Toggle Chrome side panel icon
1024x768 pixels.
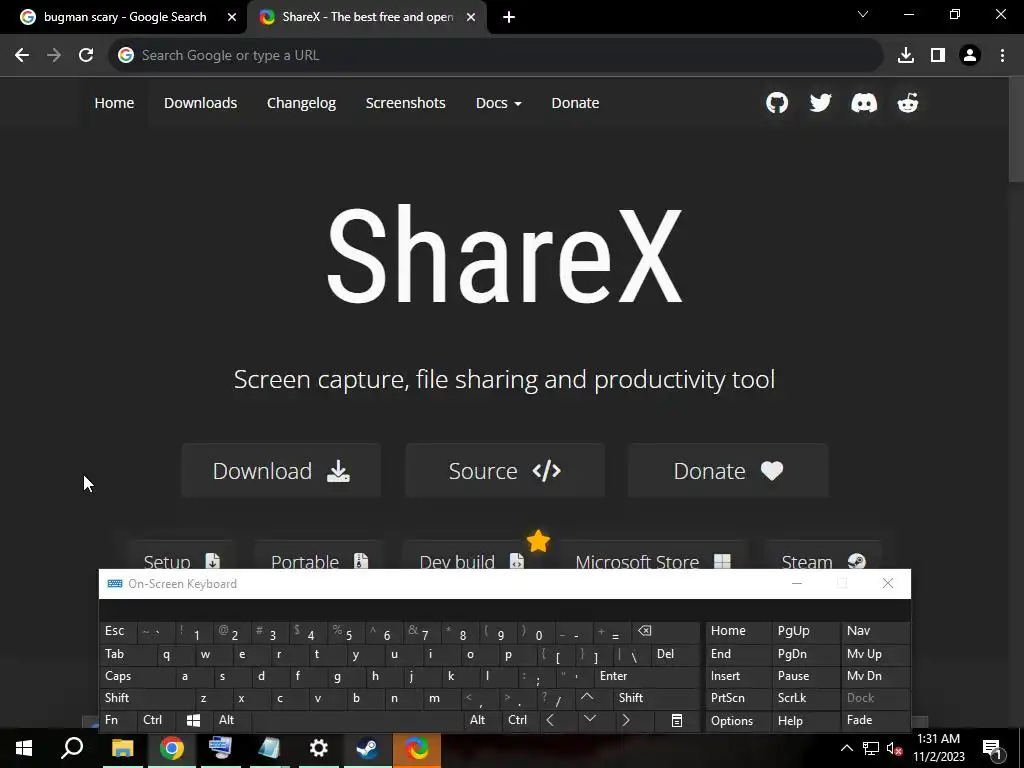[938, 55]
